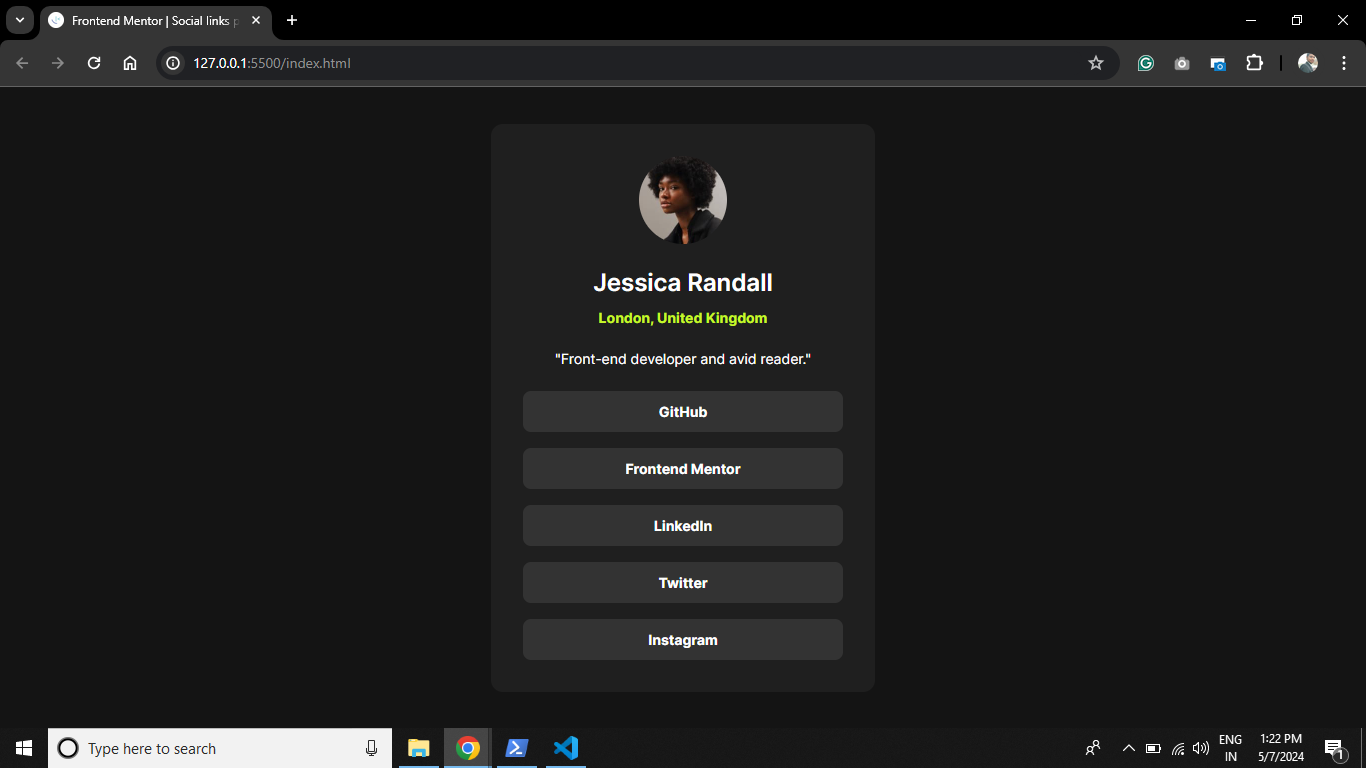Open the Windows Start menu
This screenshot has height=768, width=1366.
(24, 748)
